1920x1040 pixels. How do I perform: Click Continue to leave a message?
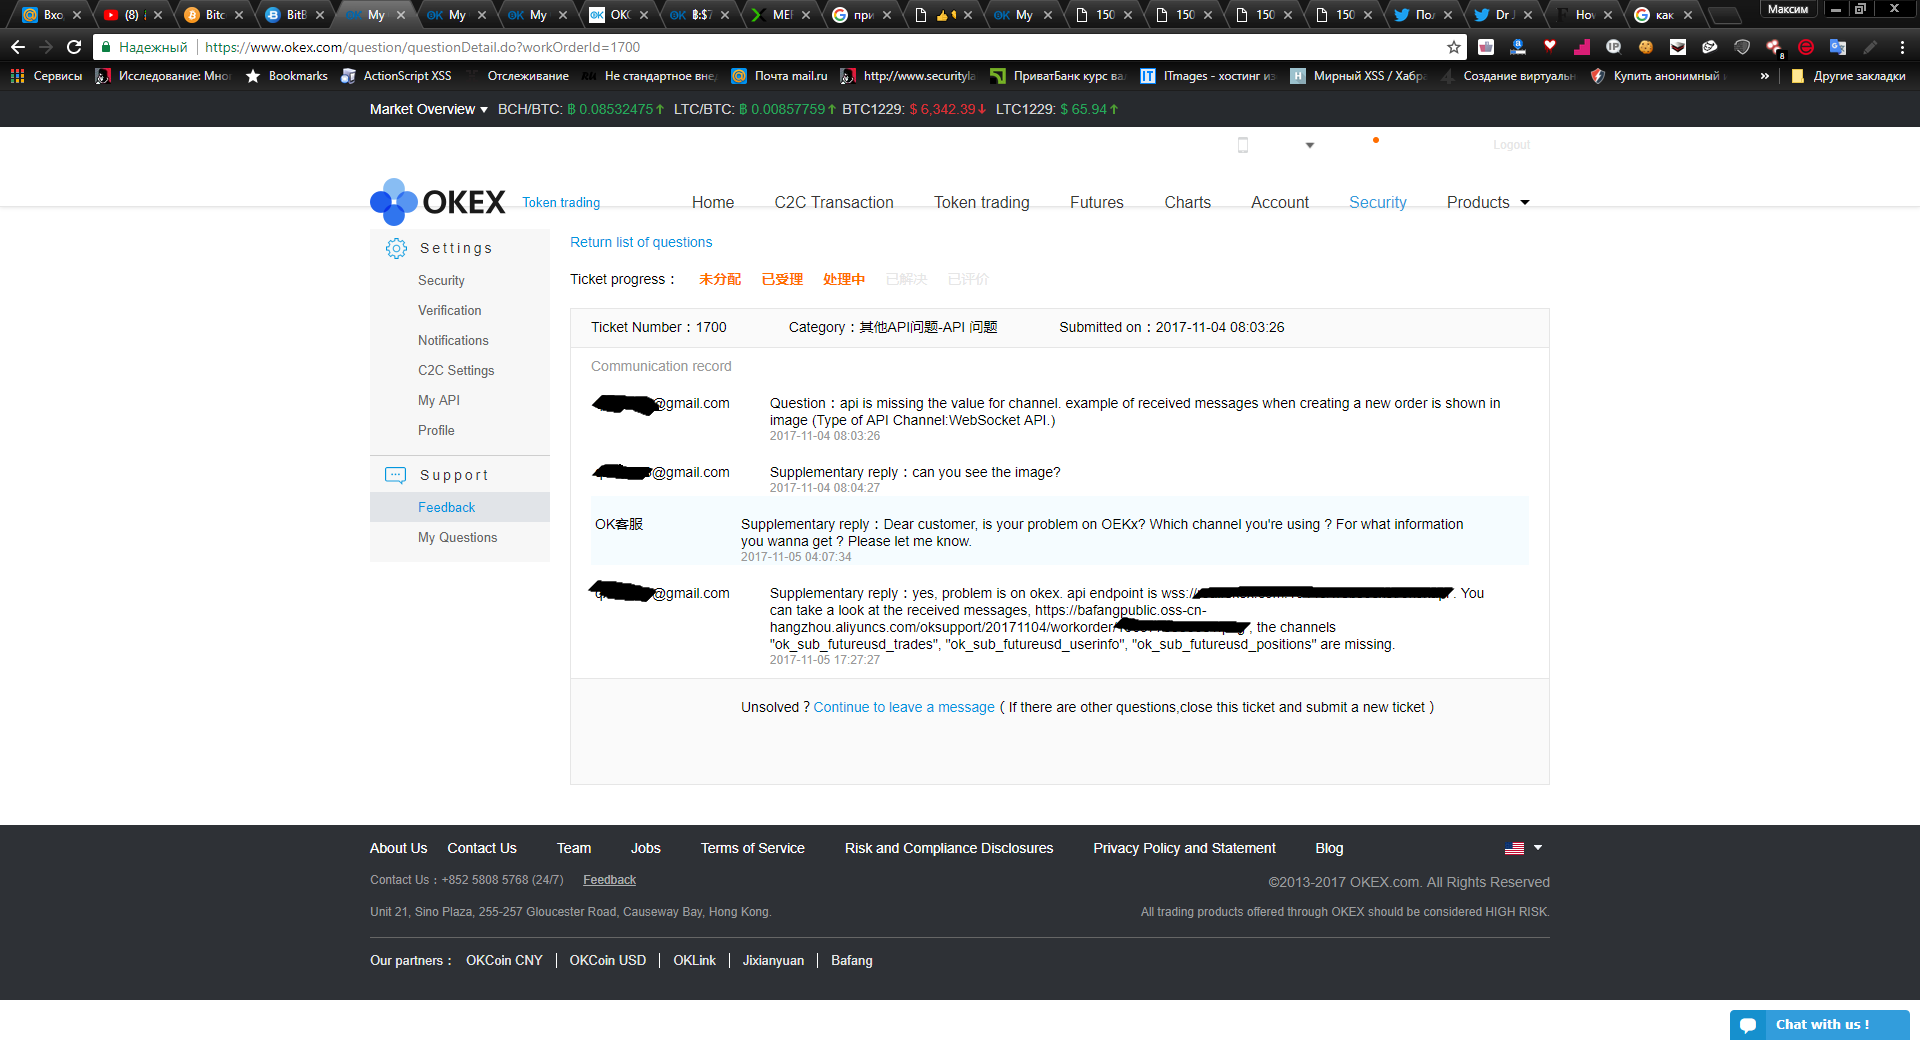coord(904,707)
